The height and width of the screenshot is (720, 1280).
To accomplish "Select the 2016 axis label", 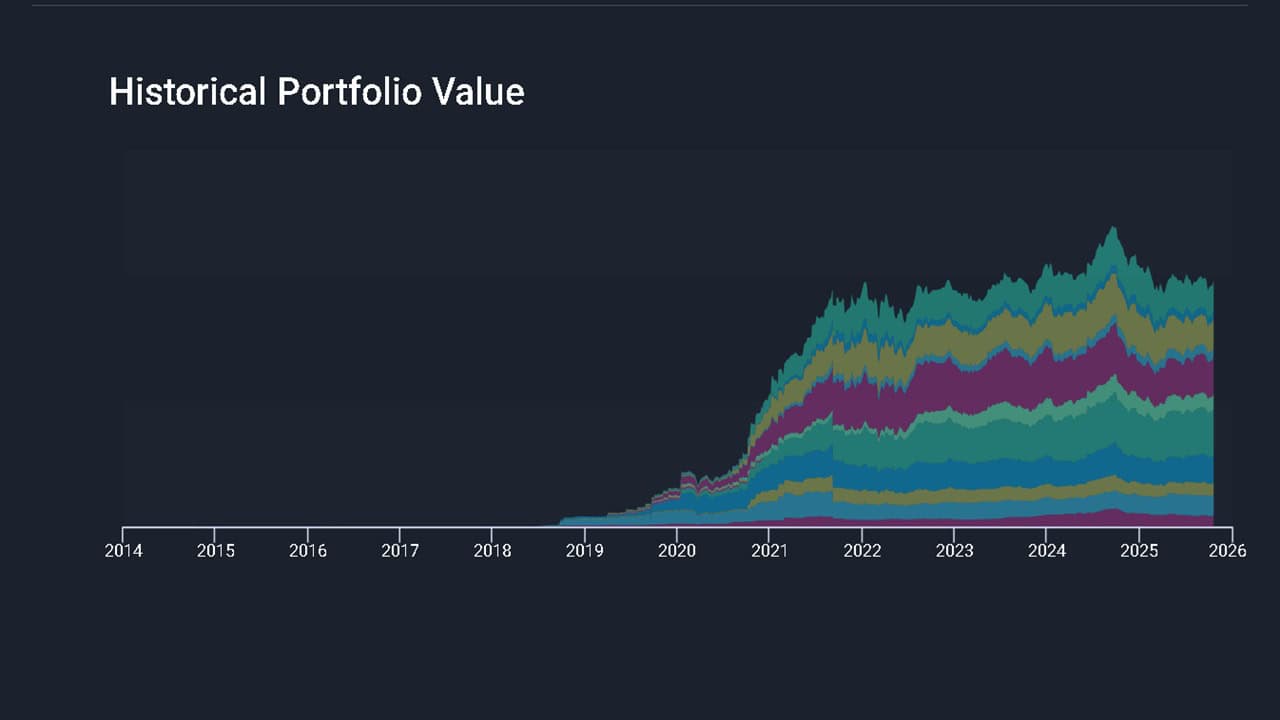I will click(308, 551).
